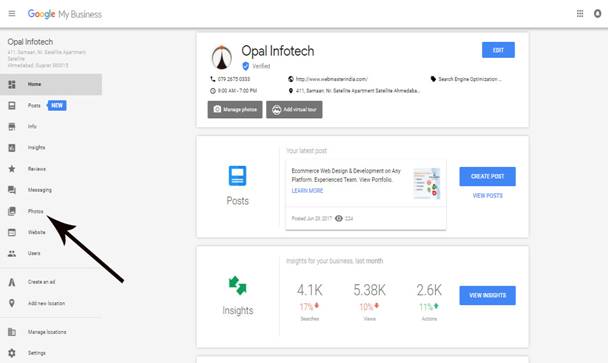
Task: Click the Messaging chat icon
Action: (12, 190)
